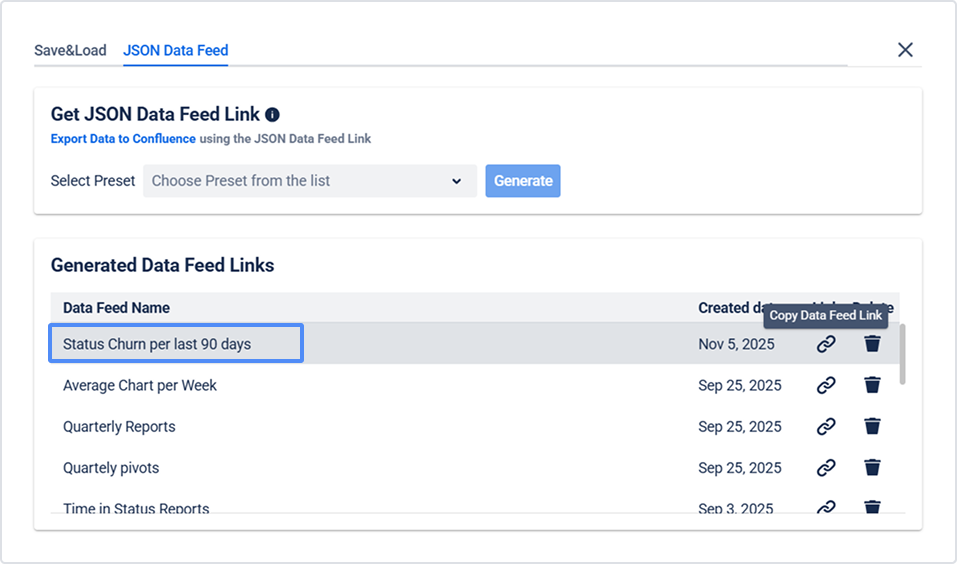Delete the Average Chart per Week feed

tap(873, 385)
